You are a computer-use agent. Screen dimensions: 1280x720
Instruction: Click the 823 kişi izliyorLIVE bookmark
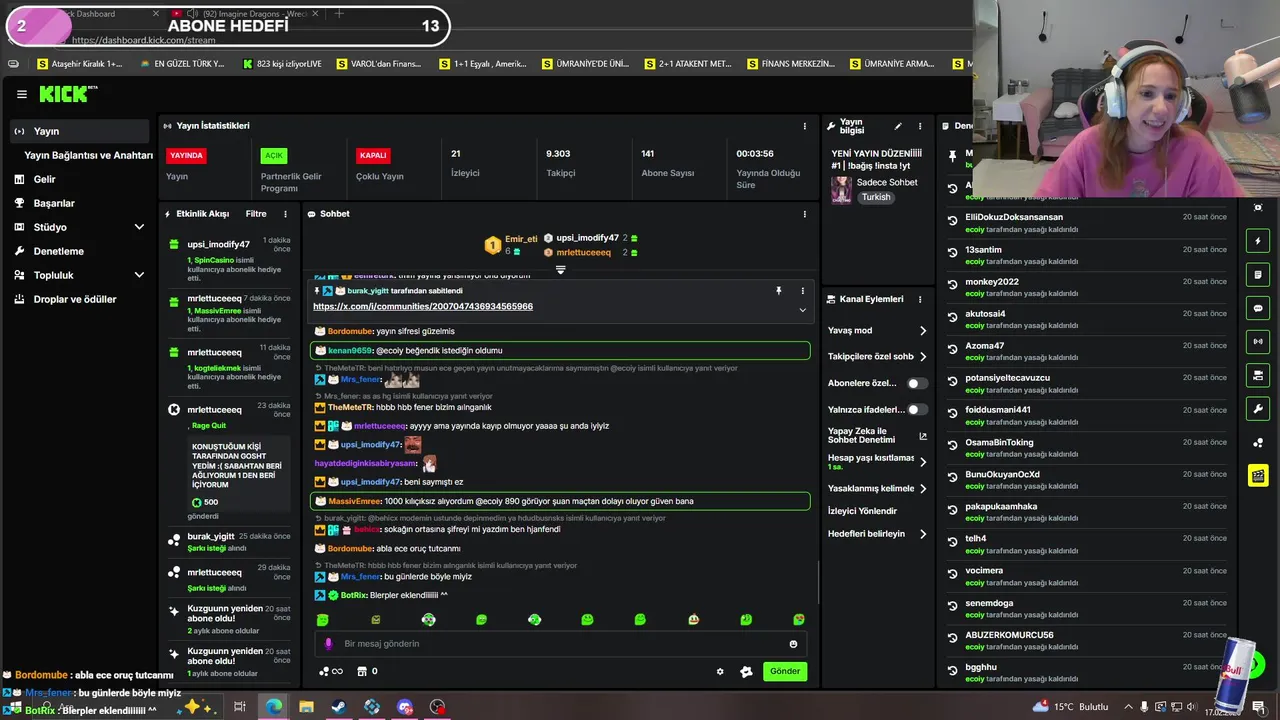[283, 64]
